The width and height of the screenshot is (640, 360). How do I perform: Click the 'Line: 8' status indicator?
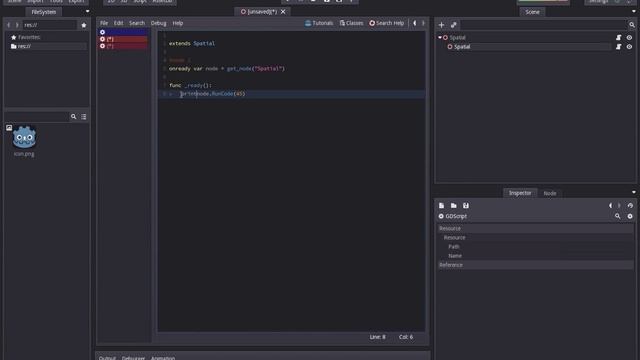click(x=377, y=337)
